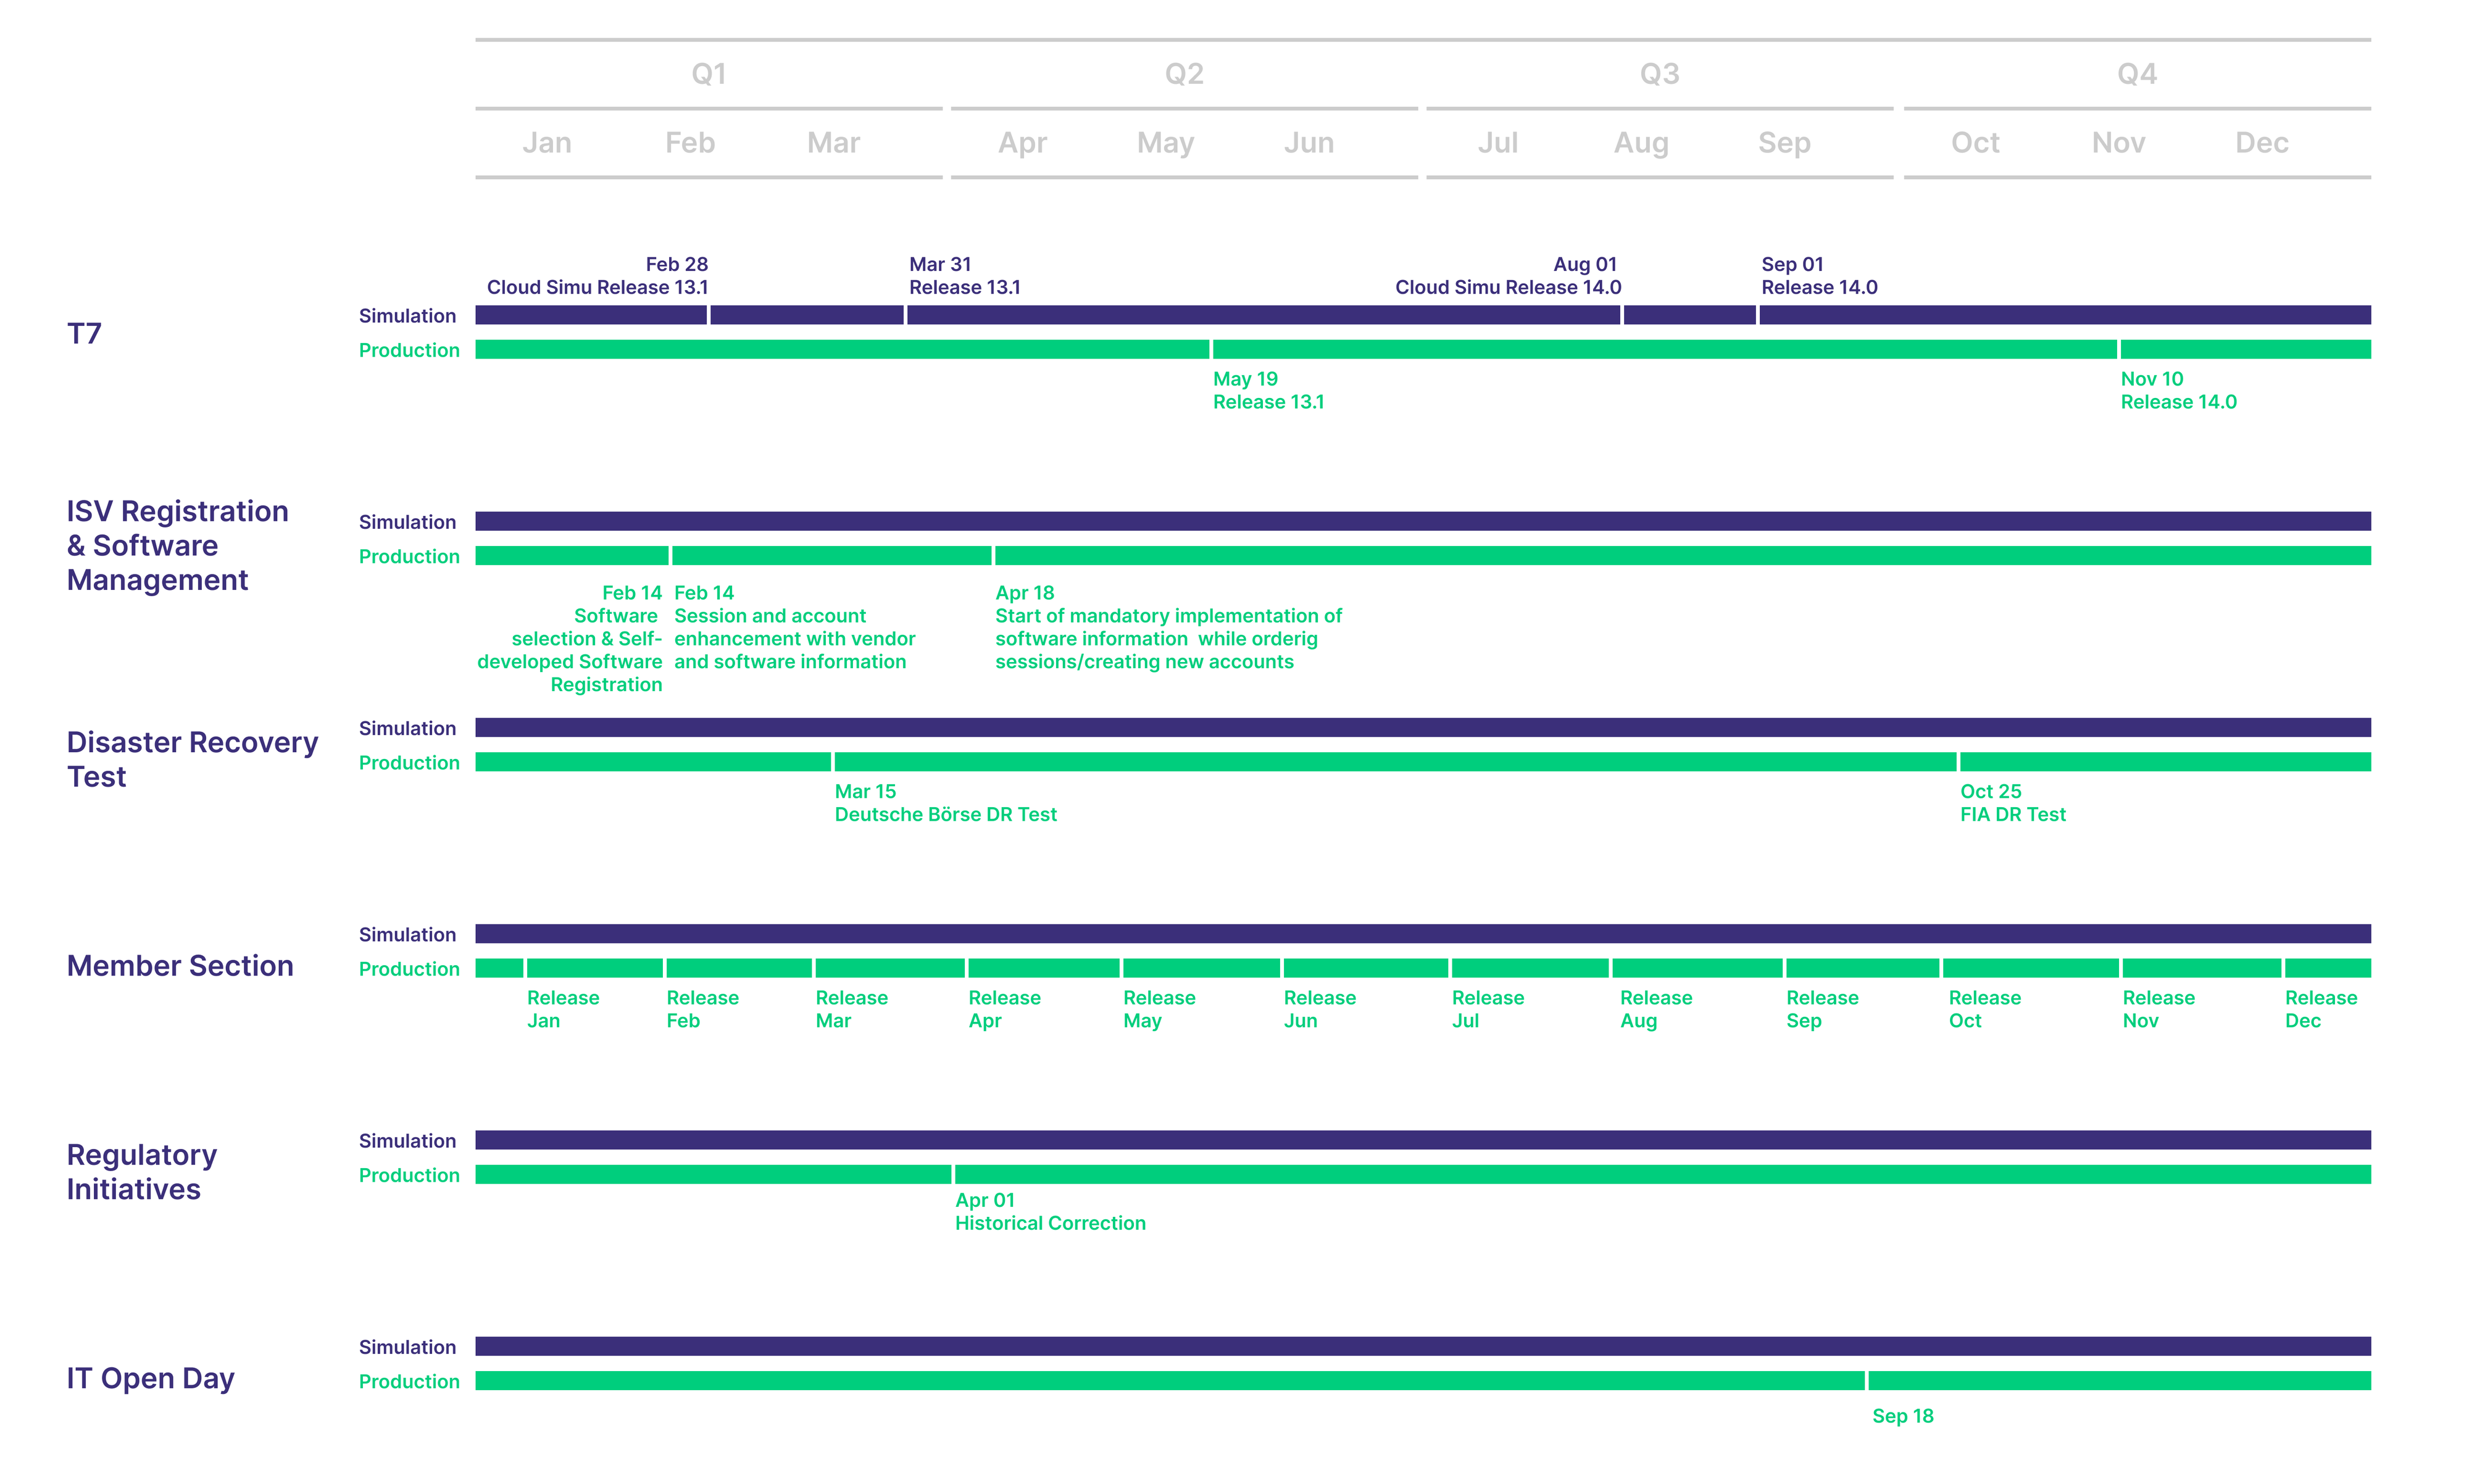2469x1484 pixels.
Task: Click Release Feb in Member Section
Action: [702, 1009]
